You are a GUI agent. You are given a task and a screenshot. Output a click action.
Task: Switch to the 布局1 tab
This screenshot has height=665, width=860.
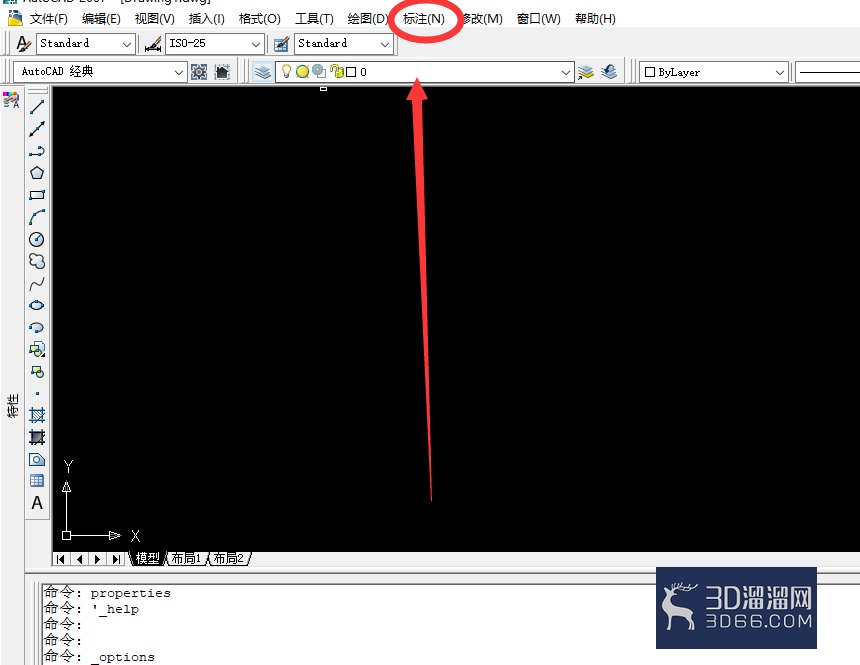pos(186,559)
